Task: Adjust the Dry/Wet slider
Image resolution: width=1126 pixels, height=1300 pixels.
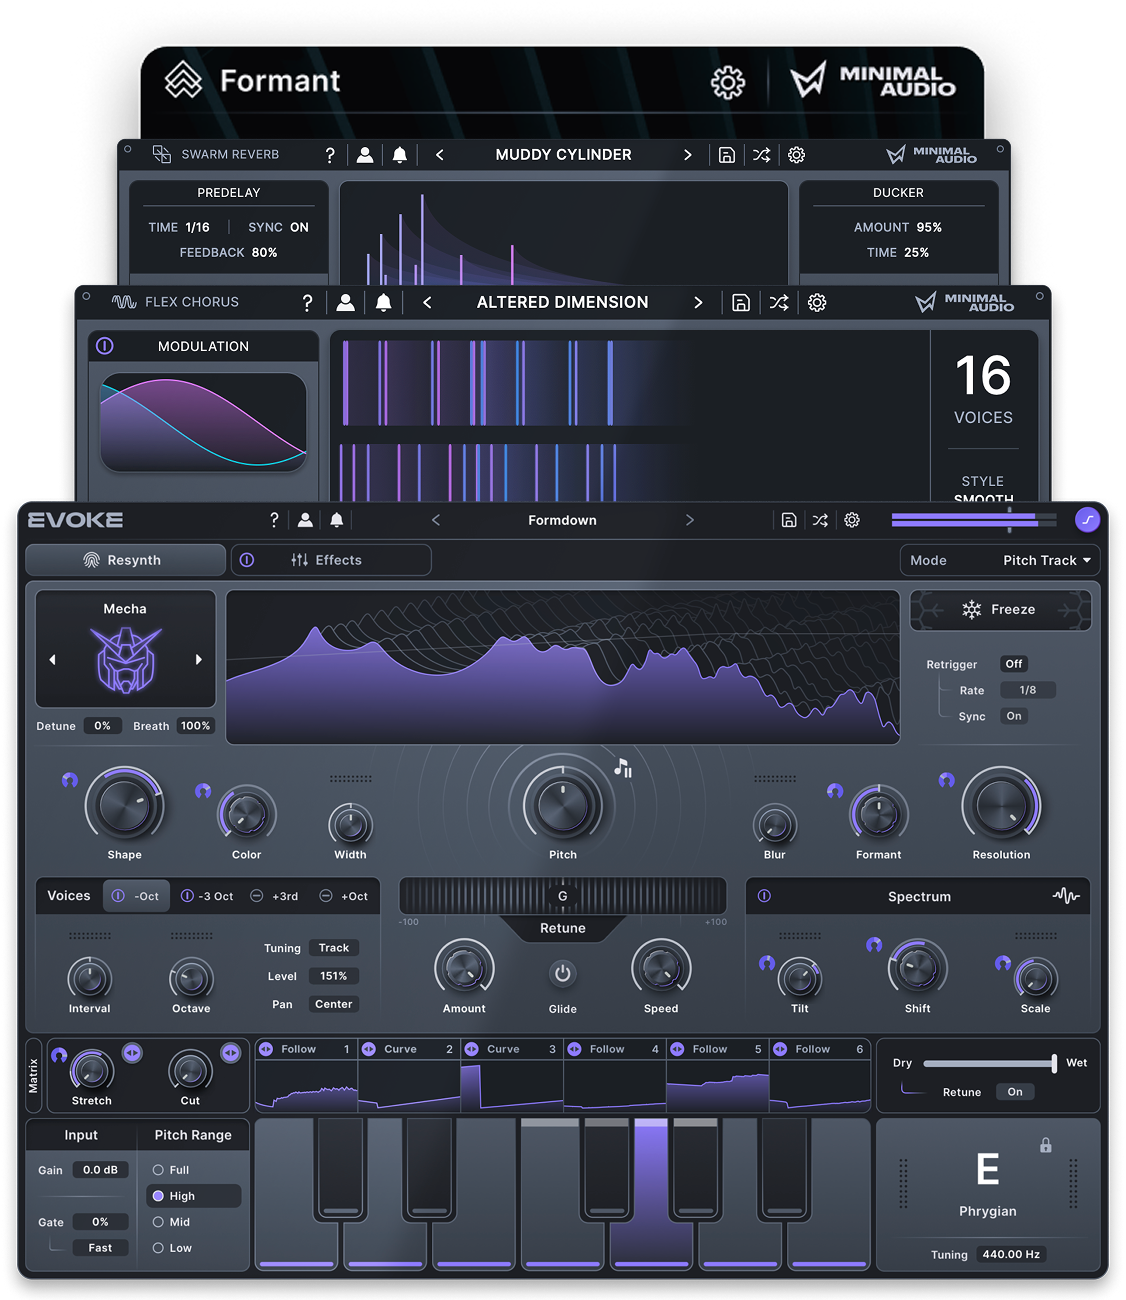Action: 989,1063
